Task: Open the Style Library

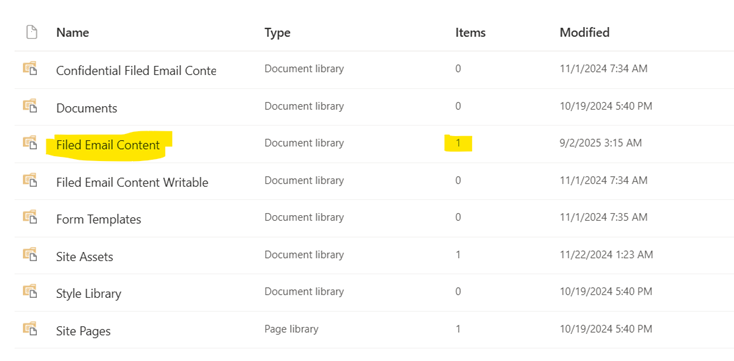Action: [x=88, y=294]
